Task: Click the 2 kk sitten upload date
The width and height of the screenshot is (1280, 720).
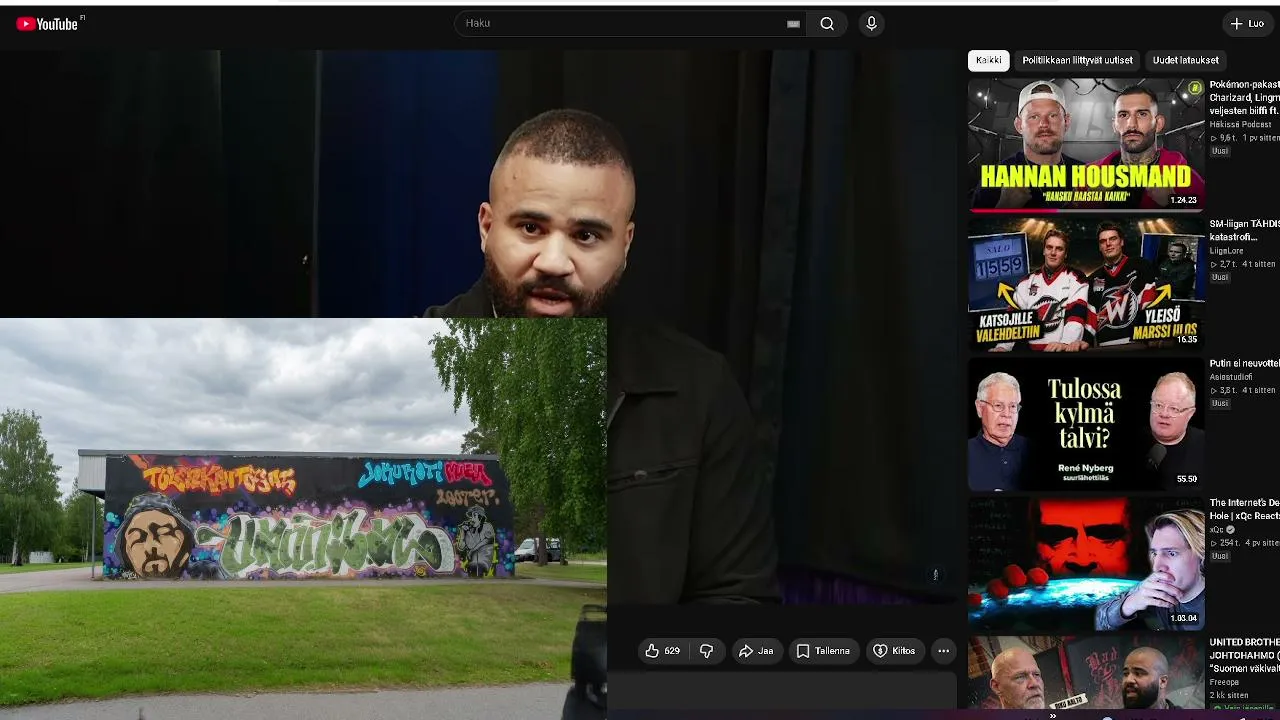Action: [1229, 695]
